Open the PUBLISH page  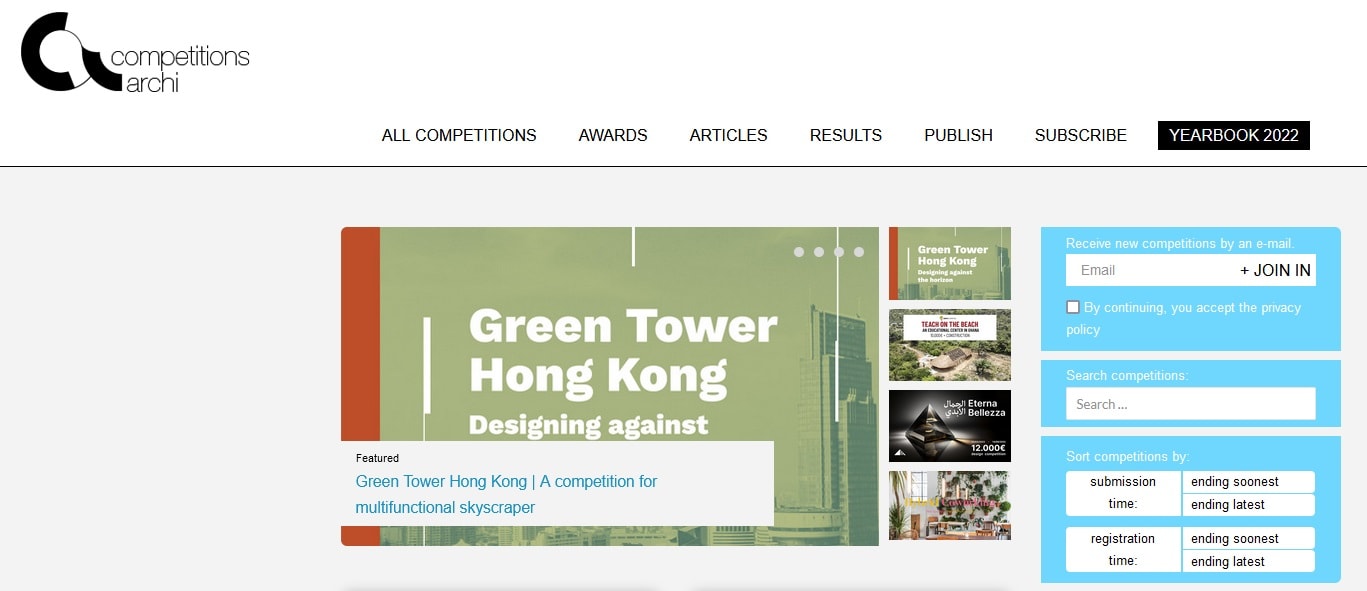(x=958, y=135)
